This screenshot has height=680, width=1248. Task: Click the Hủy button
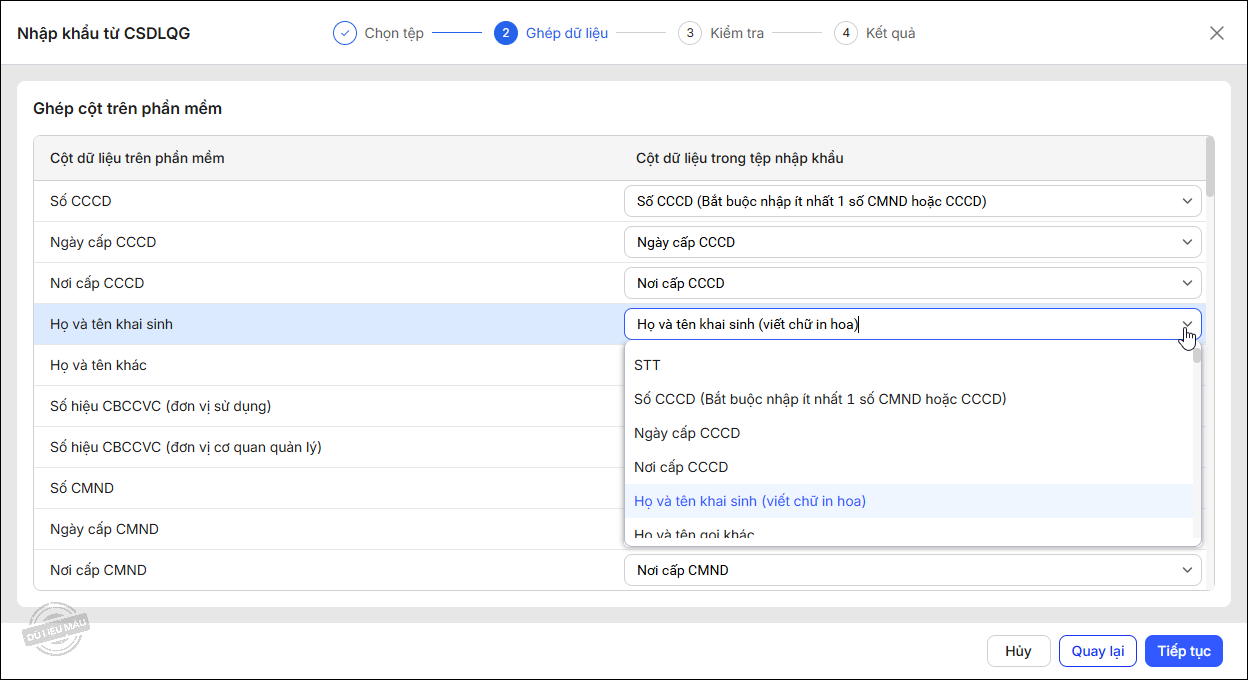[1018, 651]
